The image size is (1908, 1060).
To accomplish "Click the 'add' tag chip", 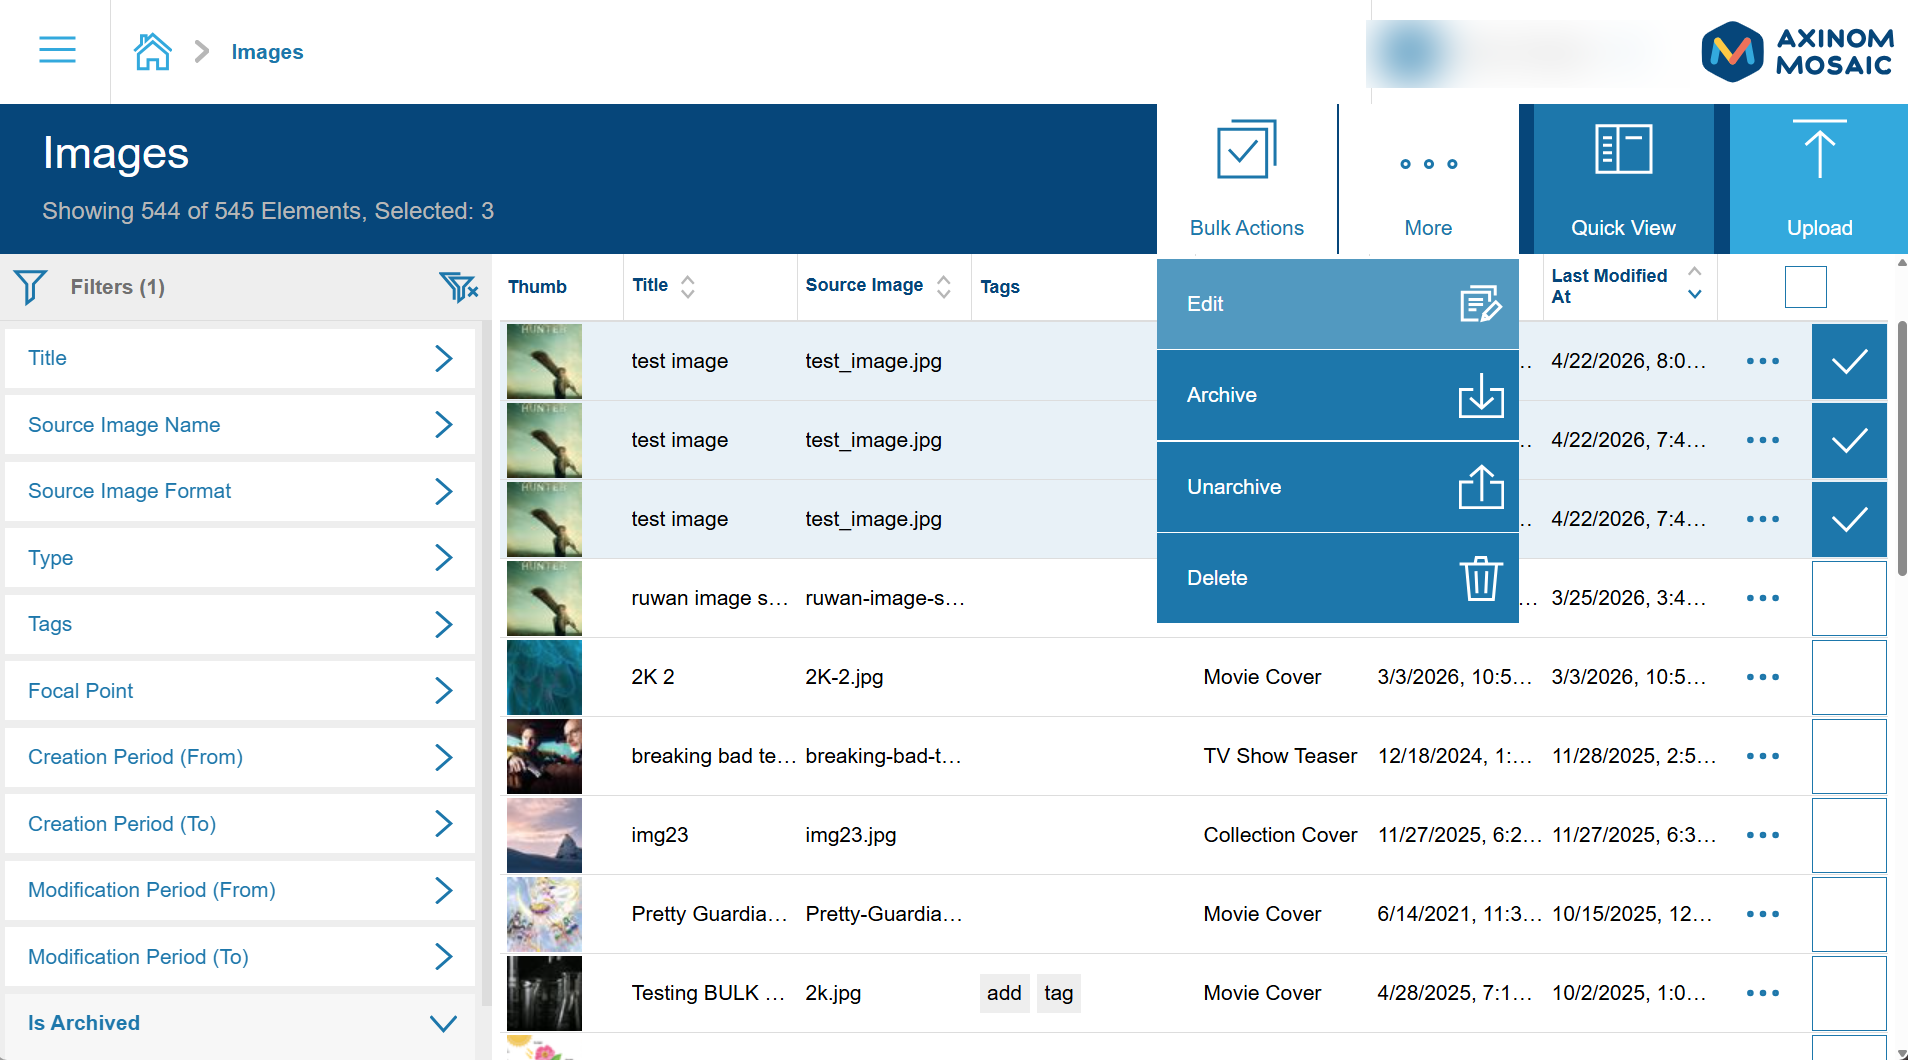I will point(1004,993).
